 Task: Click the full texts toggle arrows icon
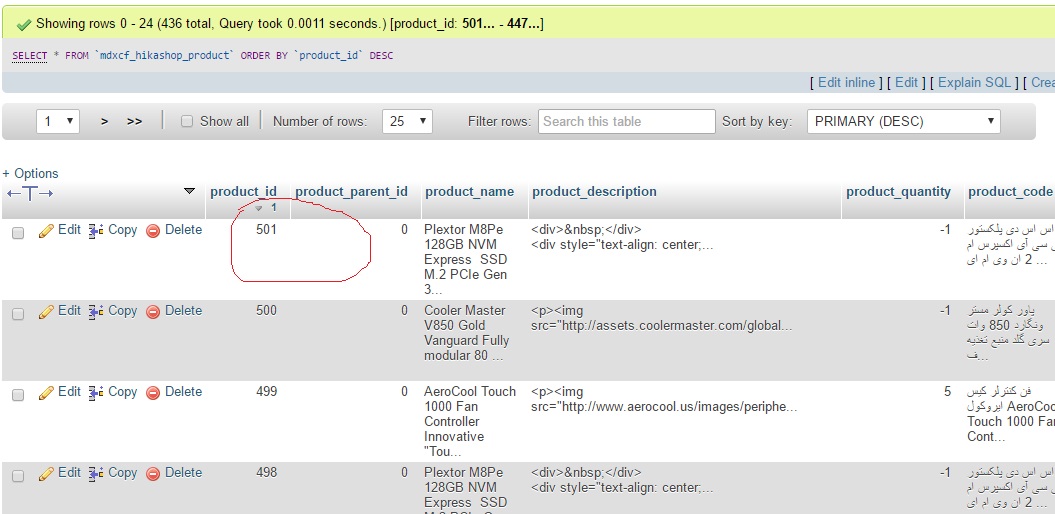[x=30, y=194]
